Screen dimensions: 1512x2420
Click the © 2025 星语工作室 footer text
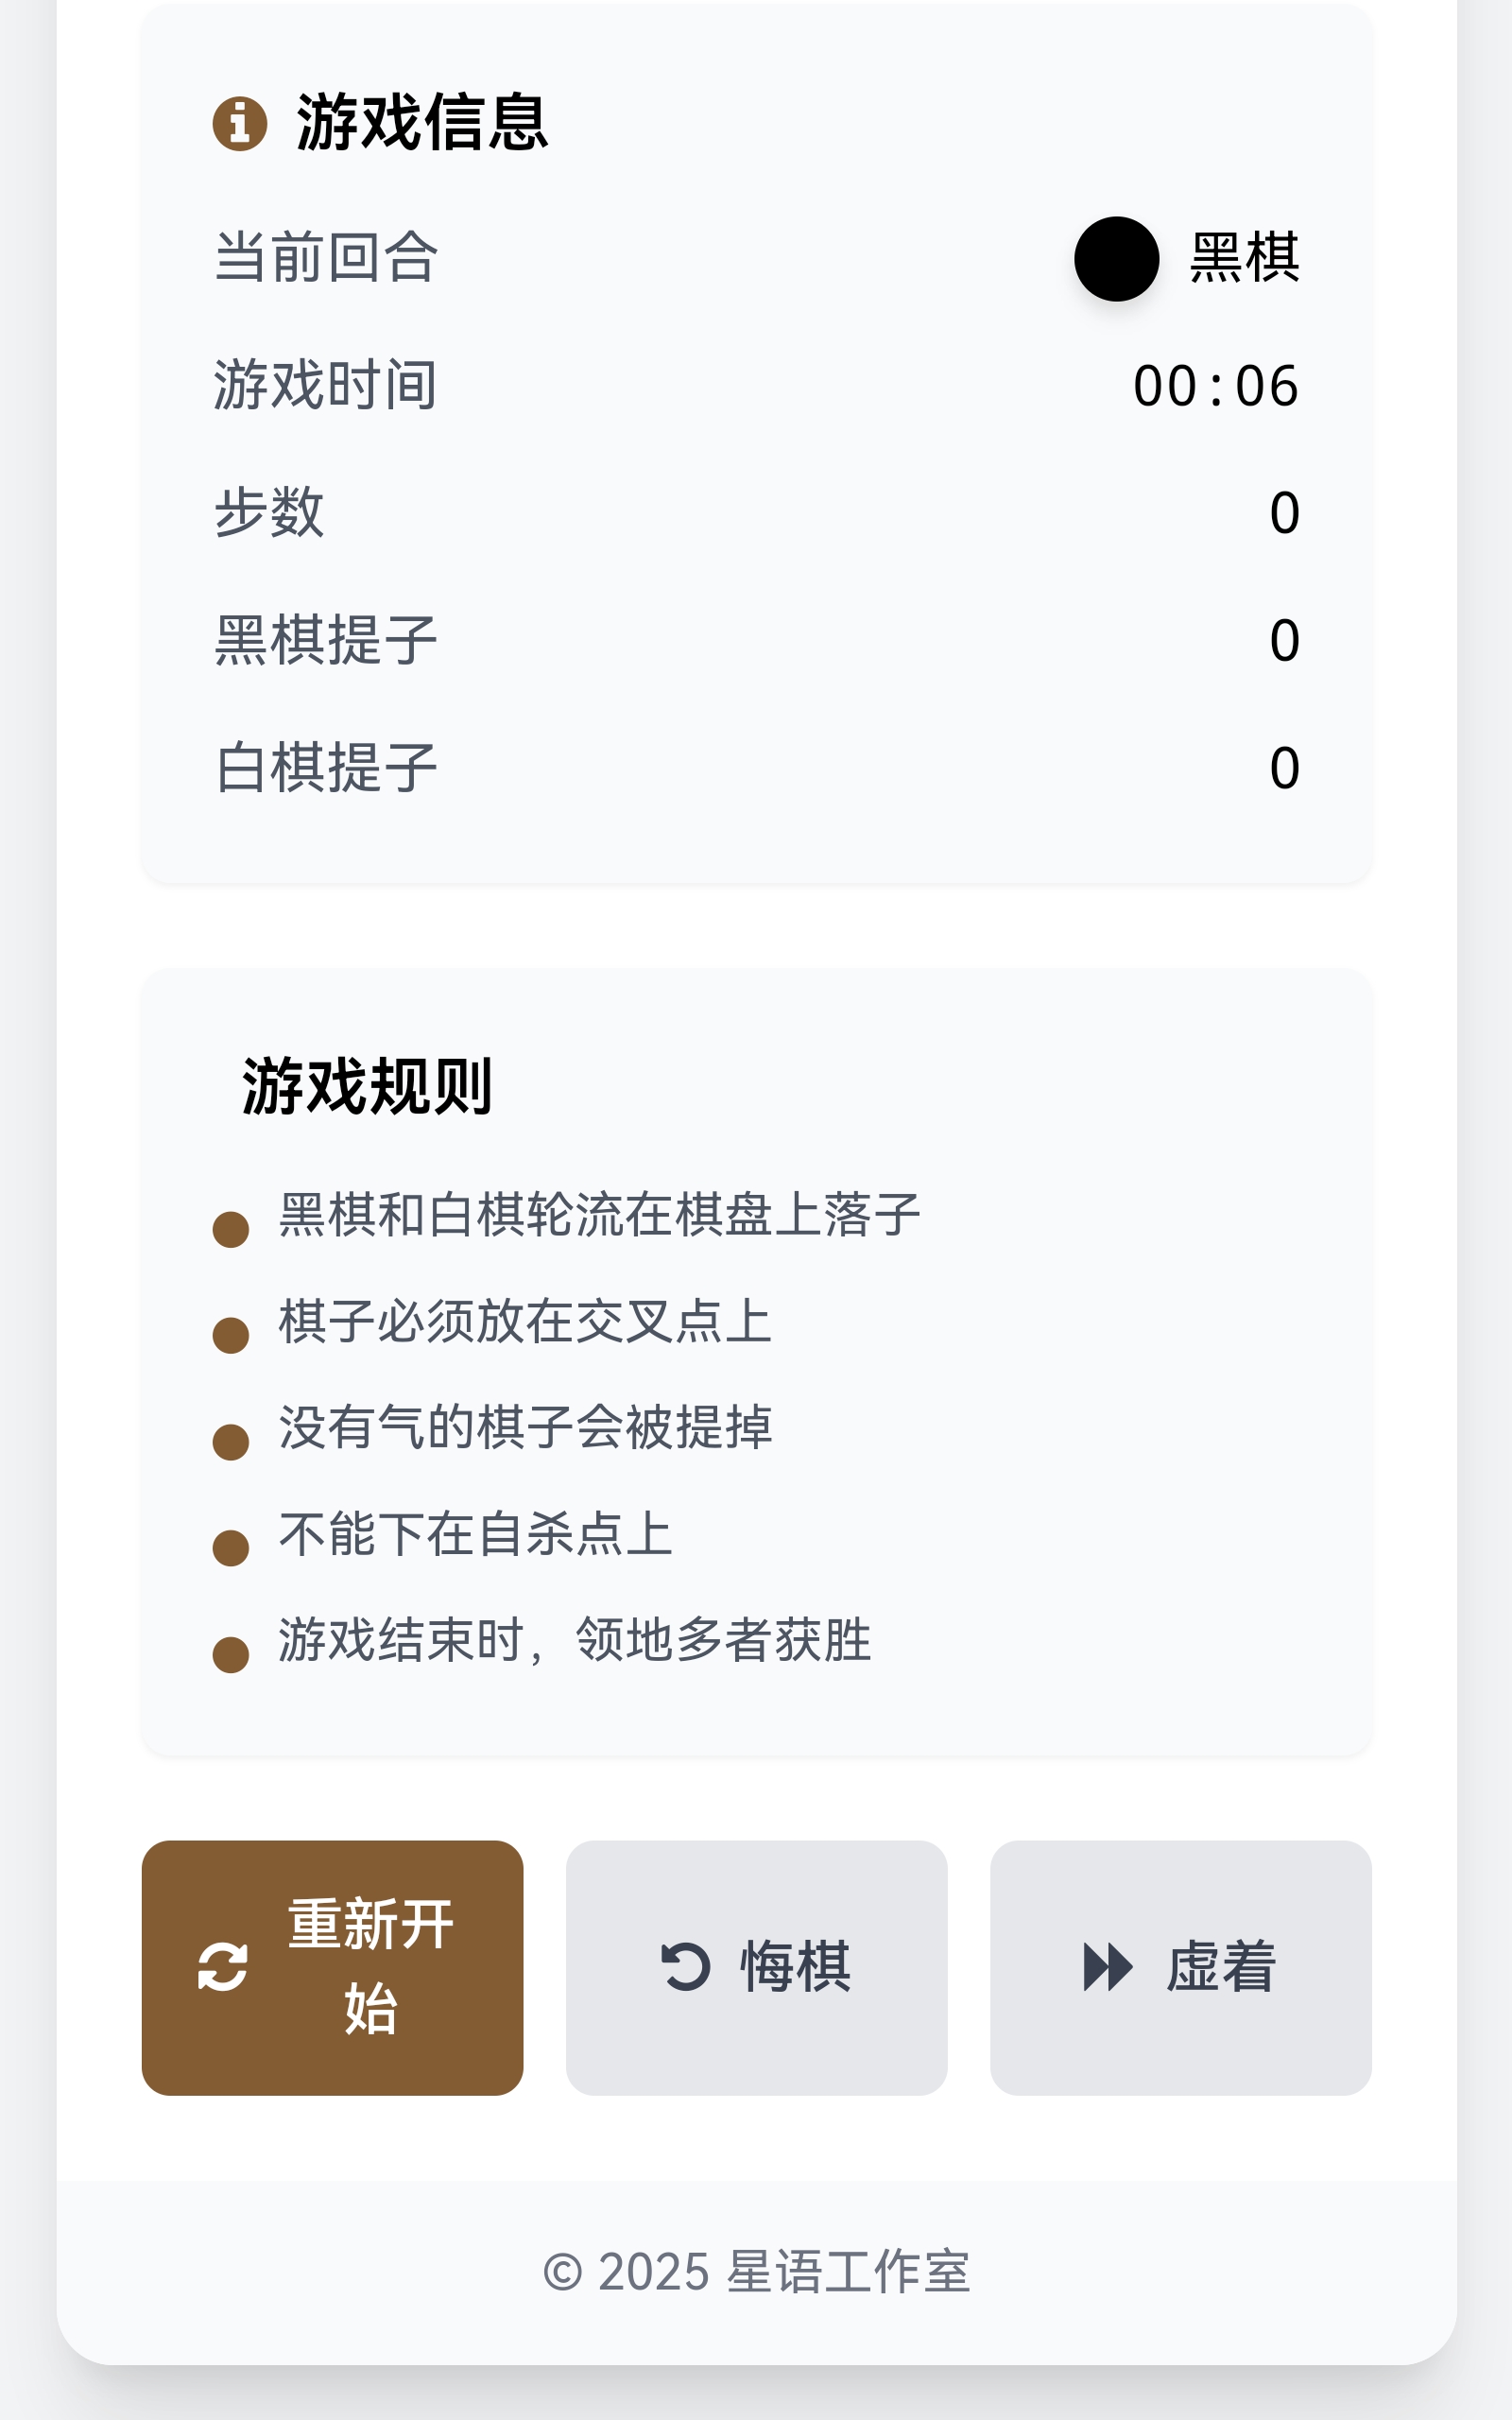pos(756,2272)
